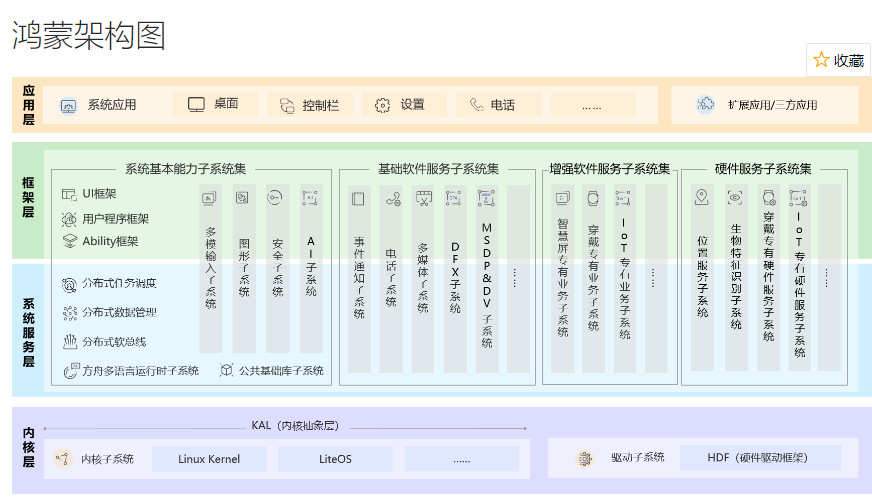Click the LiteOS box
872x504 pixels.
tap(335, 459)
